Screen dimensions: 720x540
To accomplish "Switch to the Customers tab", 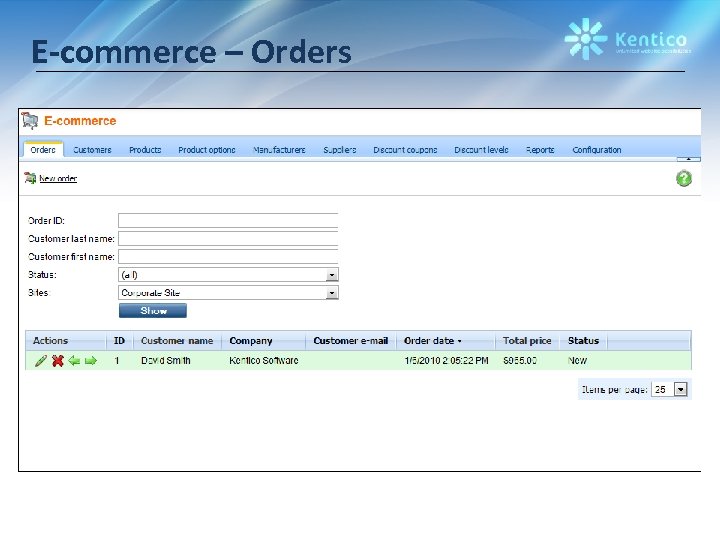I will click(x=92, y=150).
